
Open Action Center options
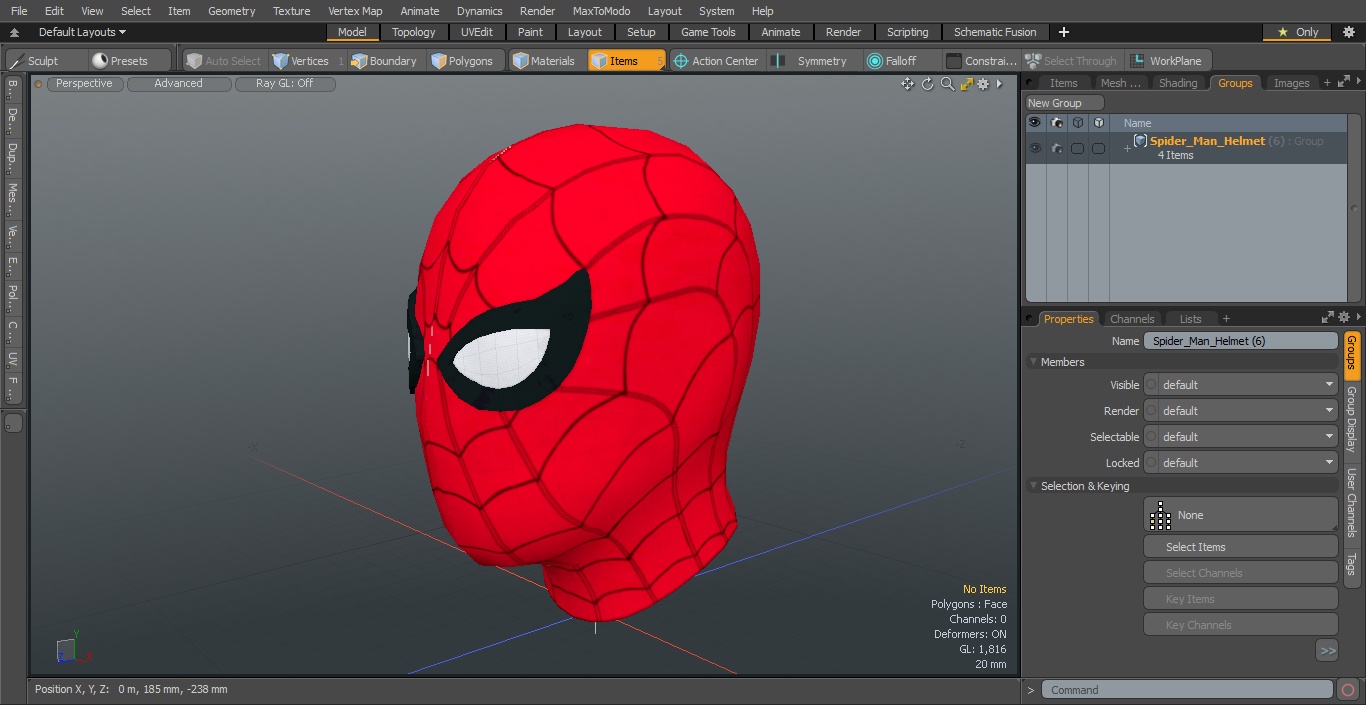(715, 61)
